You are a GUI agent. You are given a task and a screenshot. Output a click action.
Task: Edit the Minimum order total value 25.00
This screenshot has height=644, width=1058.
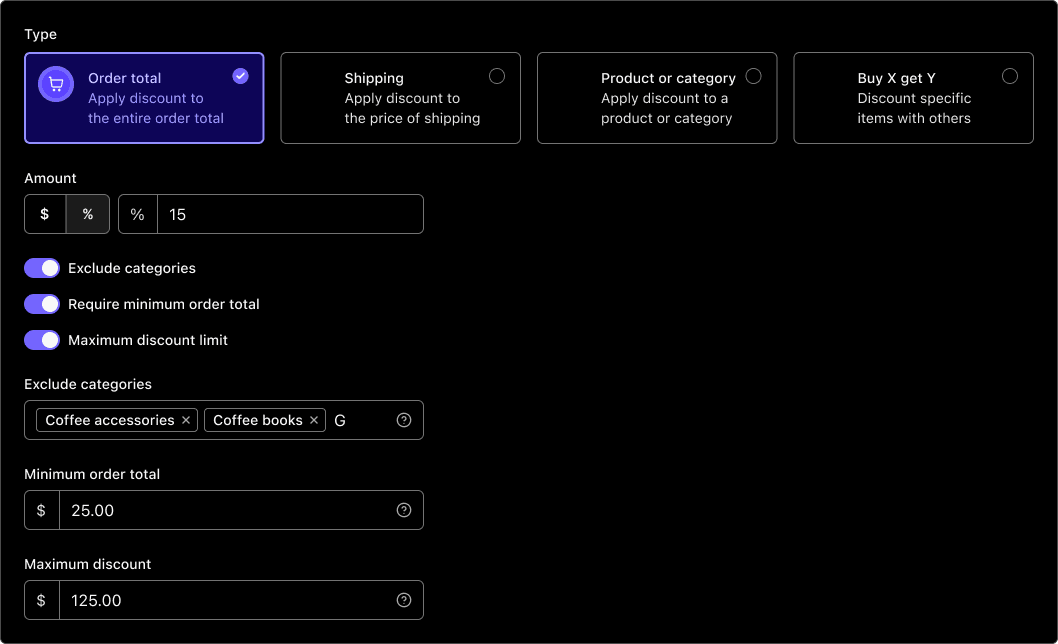point(225,510)
